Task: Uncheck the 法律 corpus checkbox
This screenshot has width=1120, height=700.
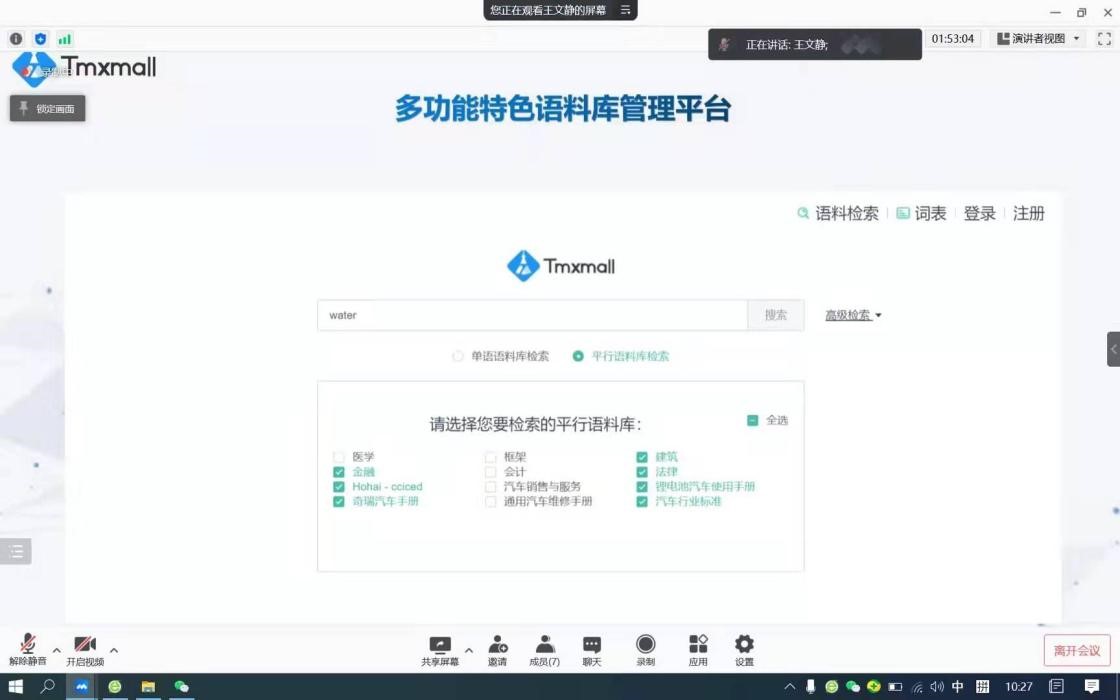Action: [642, 472]
